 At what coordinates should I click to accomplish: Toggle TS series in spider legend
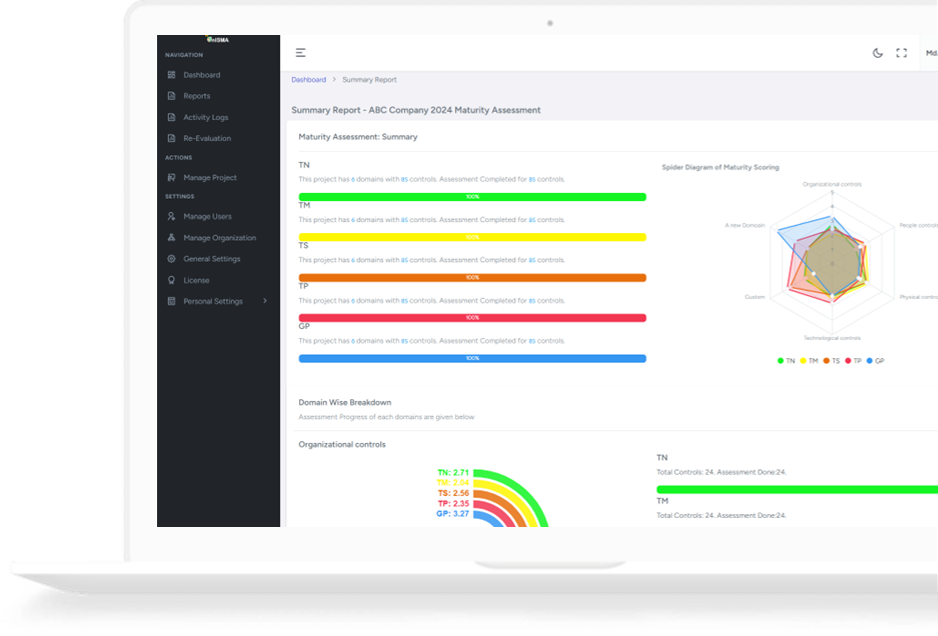click(x=832, y=361)
